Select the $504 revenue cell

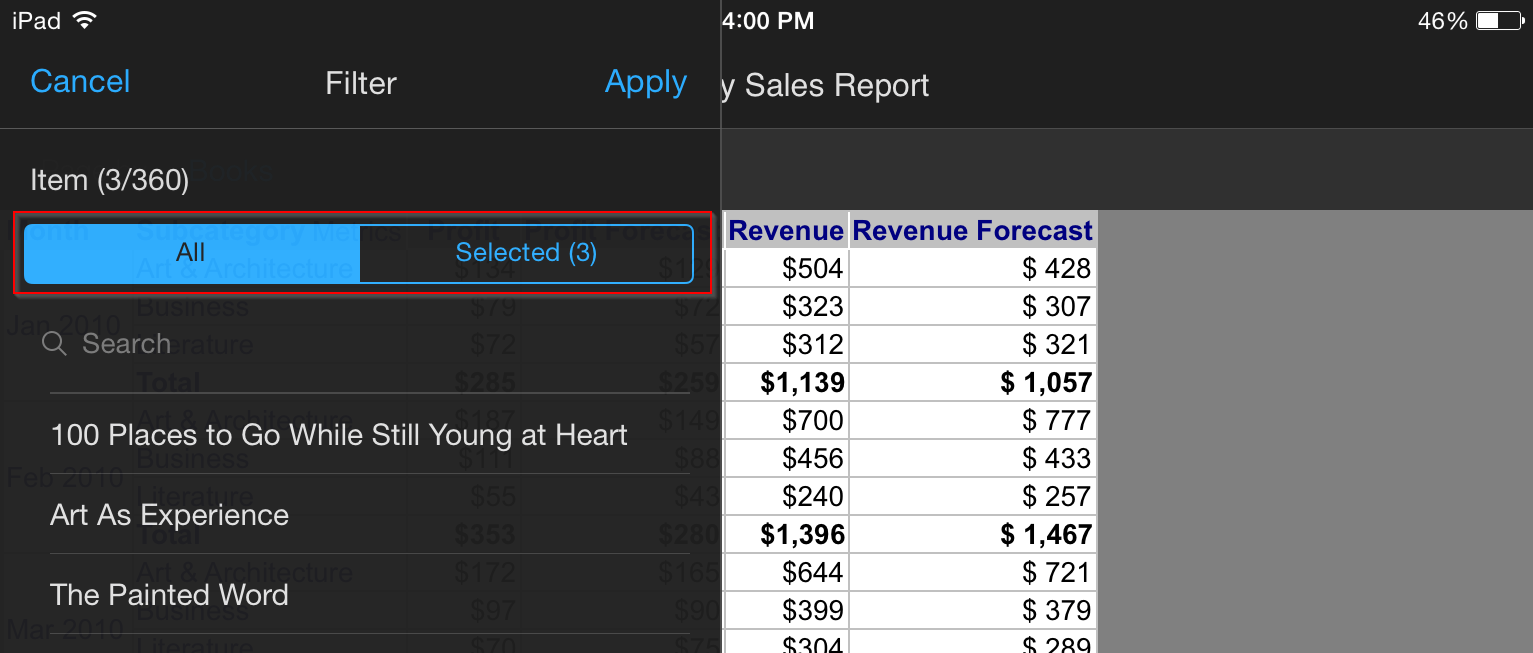pyautogui.click(x=786, y=268)
